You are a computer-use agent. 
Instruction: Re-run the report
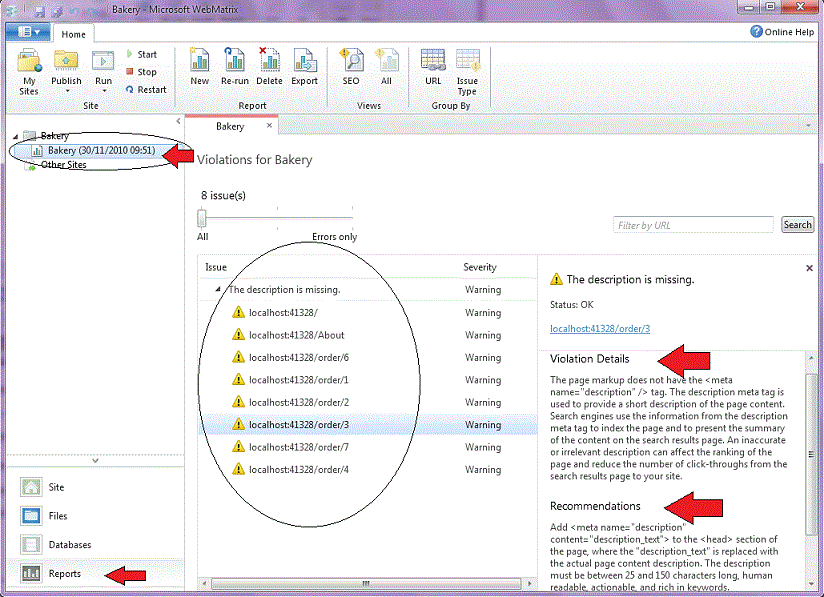coord(234,66)
